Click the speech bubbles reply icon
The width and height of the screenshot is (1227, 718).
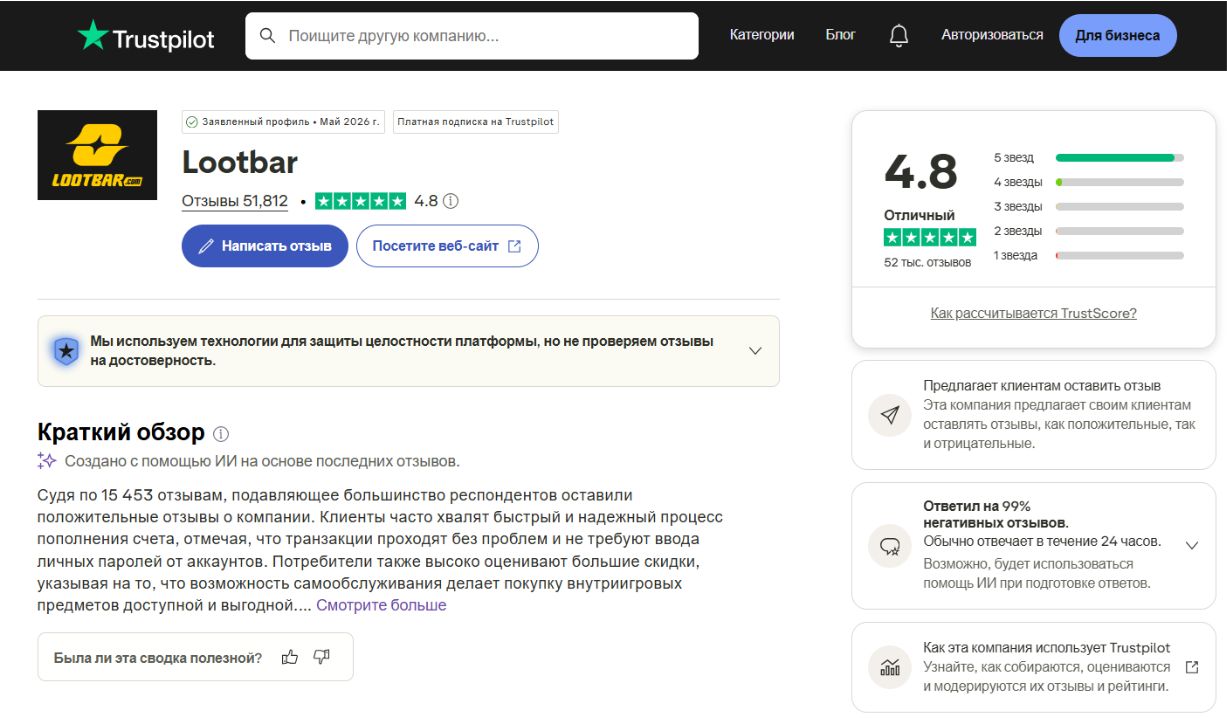pos(889,546)
